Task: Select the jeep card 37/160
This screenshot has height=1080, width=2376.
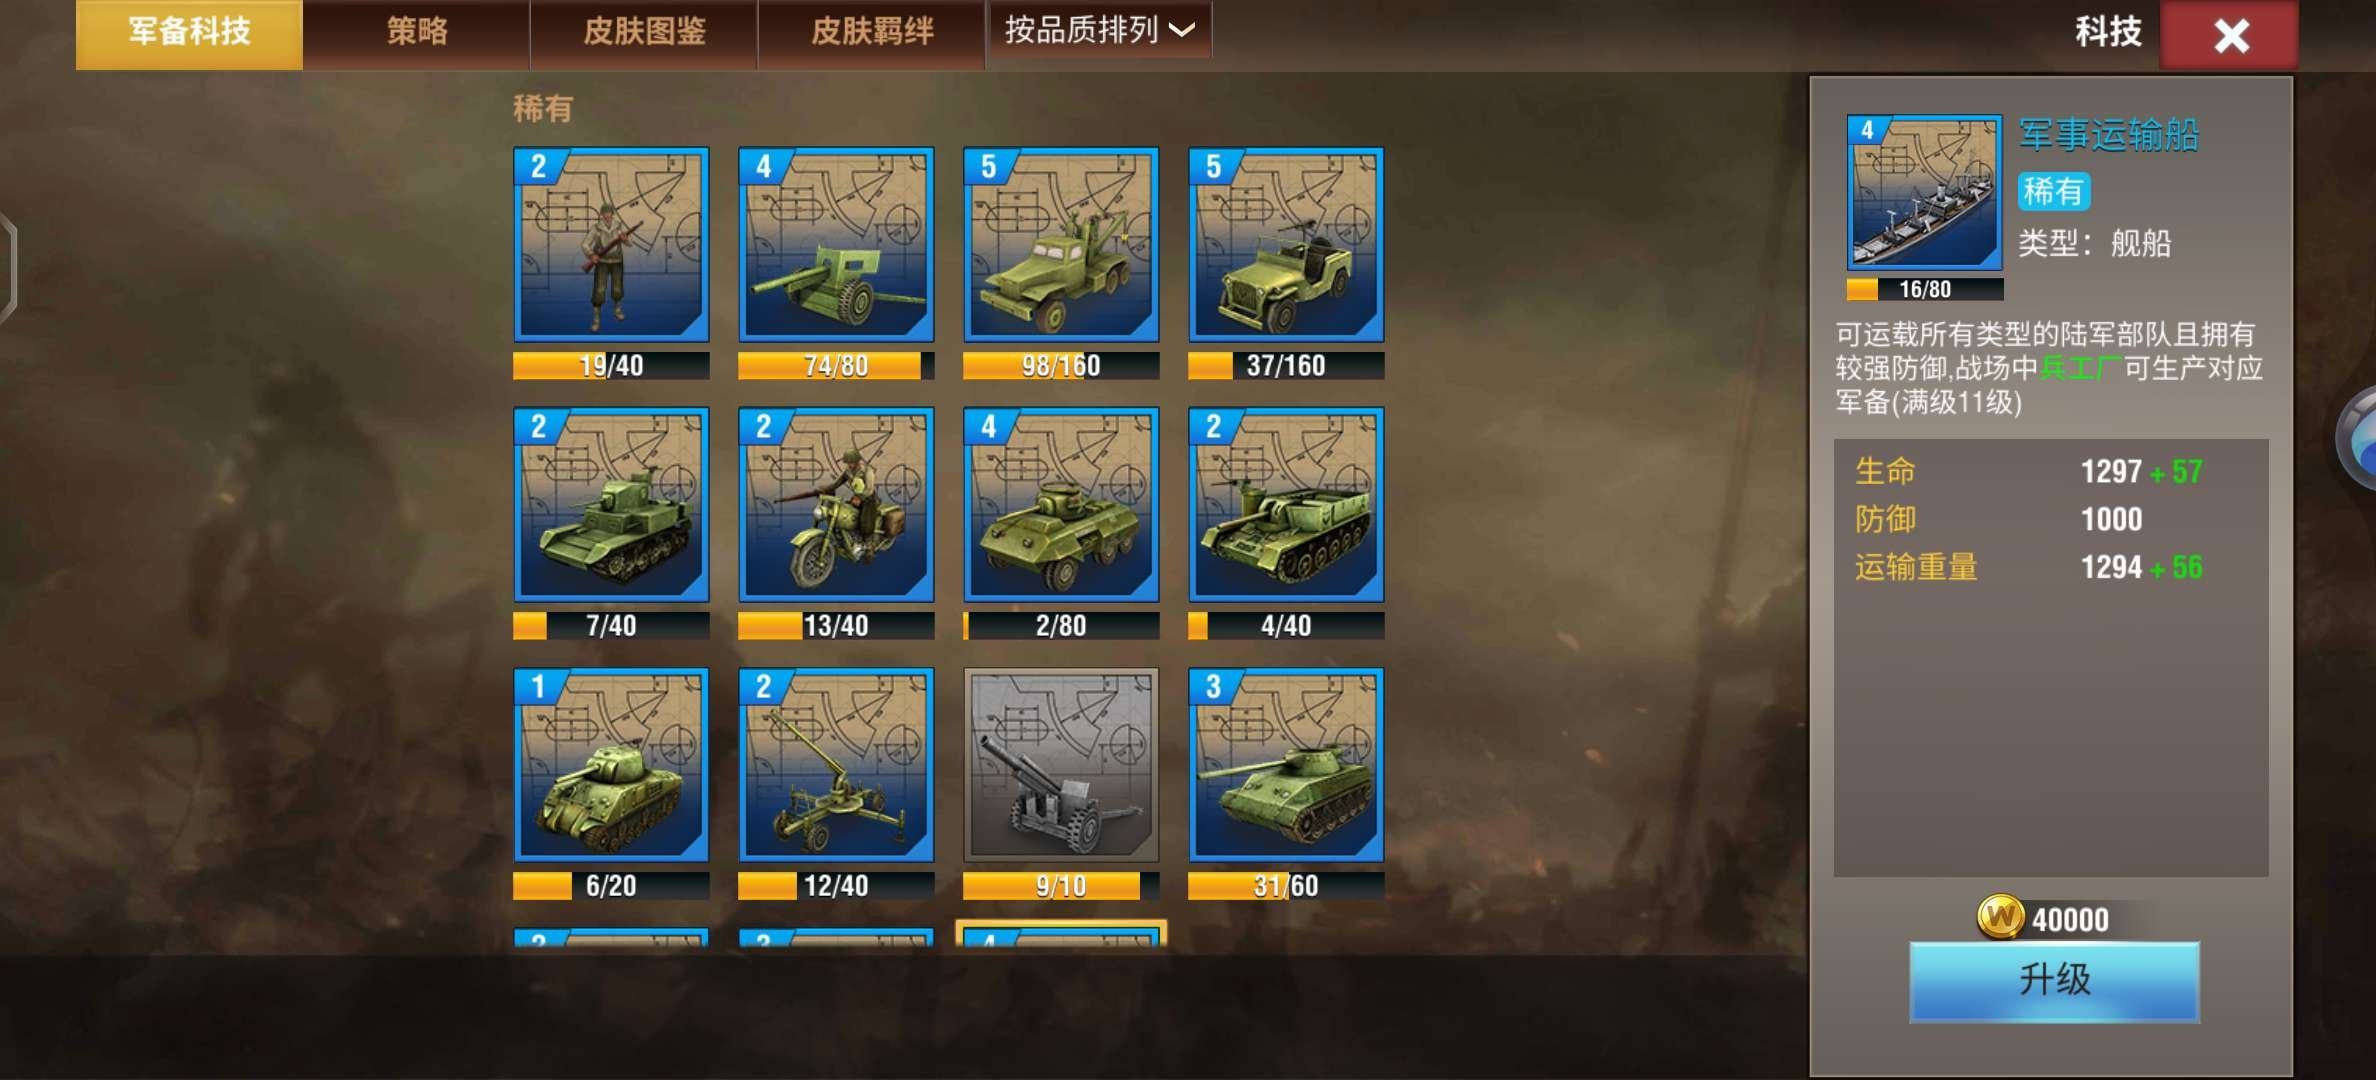Action: point(1286,245)
